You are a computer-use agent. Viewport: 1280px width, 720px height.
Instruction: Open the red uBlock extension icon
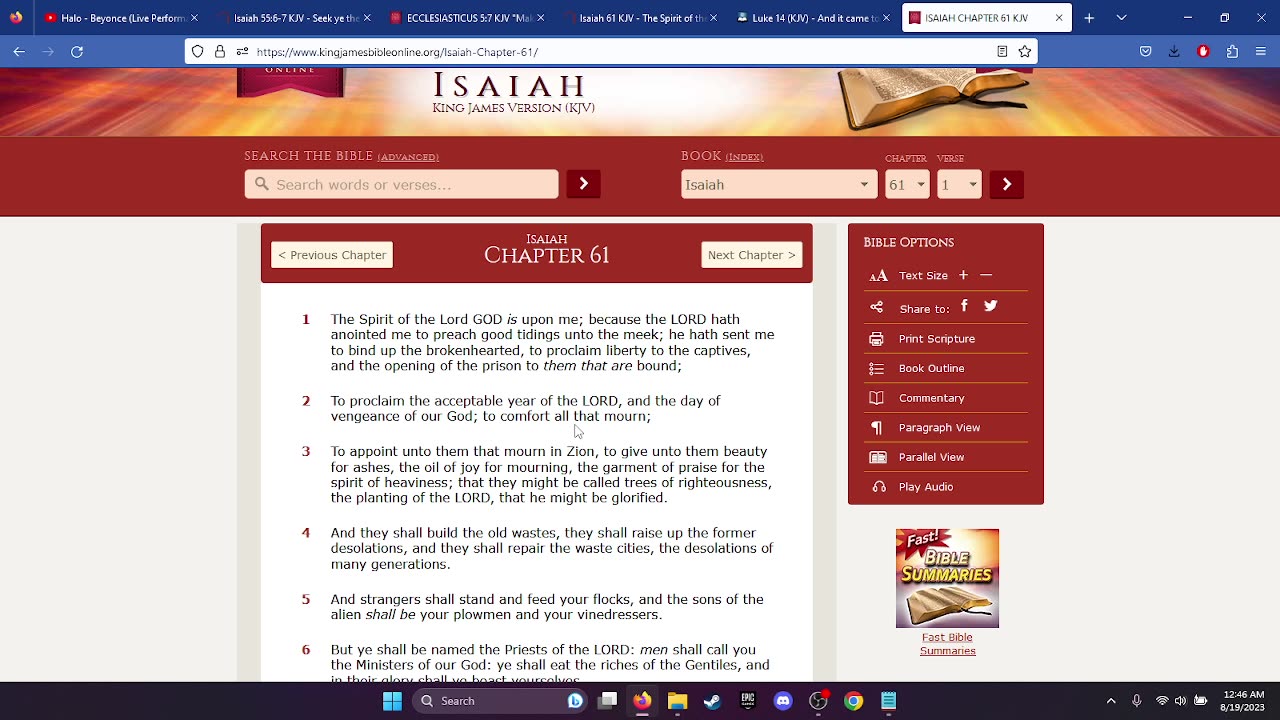(x=1203, y=52)
